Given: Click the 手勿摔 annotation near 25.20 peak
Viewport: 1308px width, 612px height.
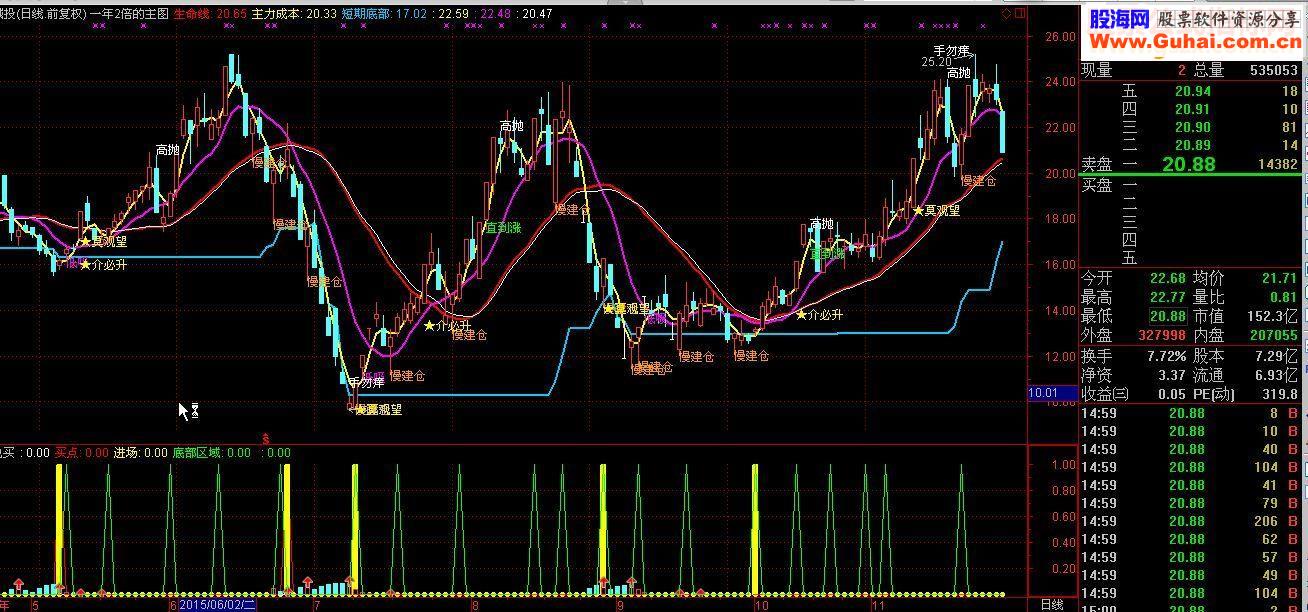Looking at the screenshot, I should pos(952,50).
